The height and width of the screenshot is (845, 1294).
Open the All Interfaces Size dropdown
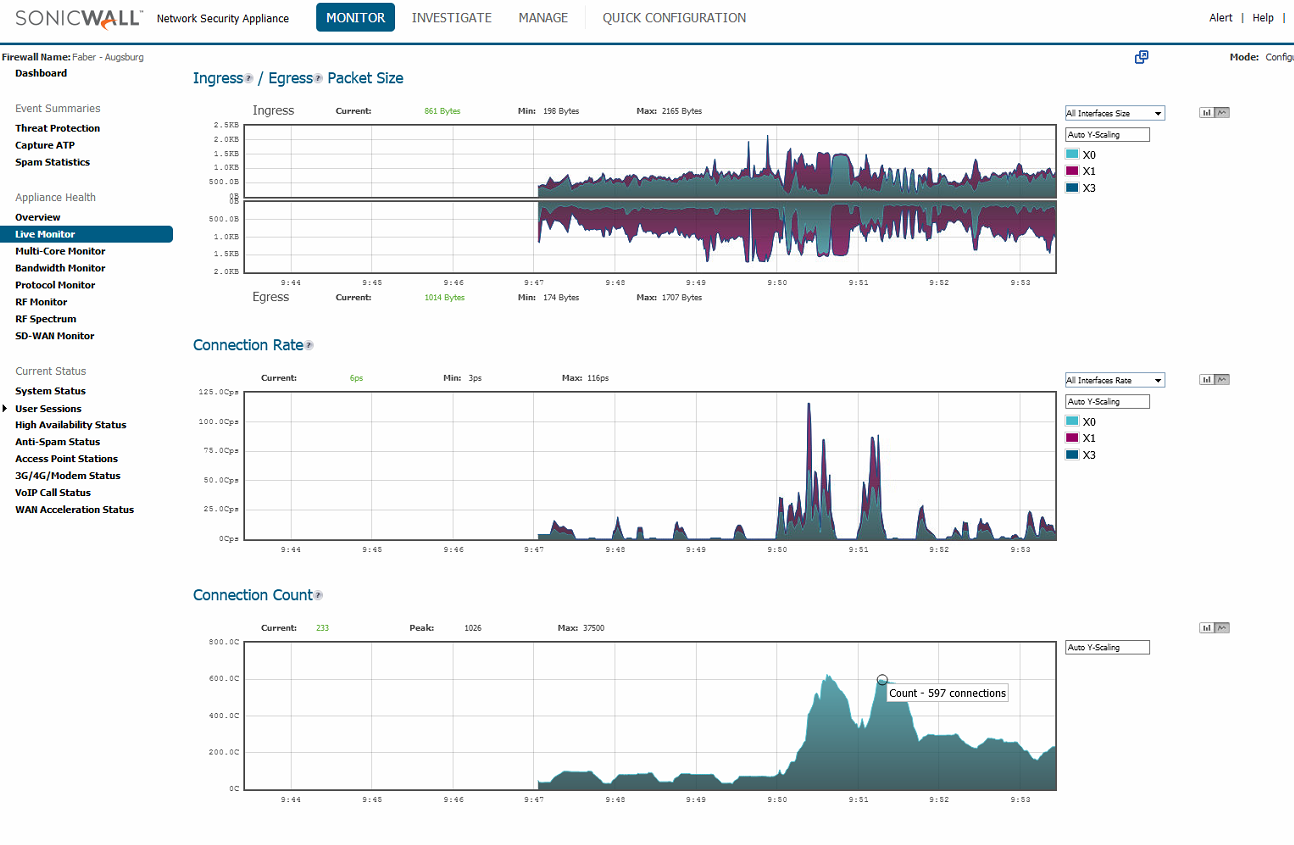click(1114, 113)
